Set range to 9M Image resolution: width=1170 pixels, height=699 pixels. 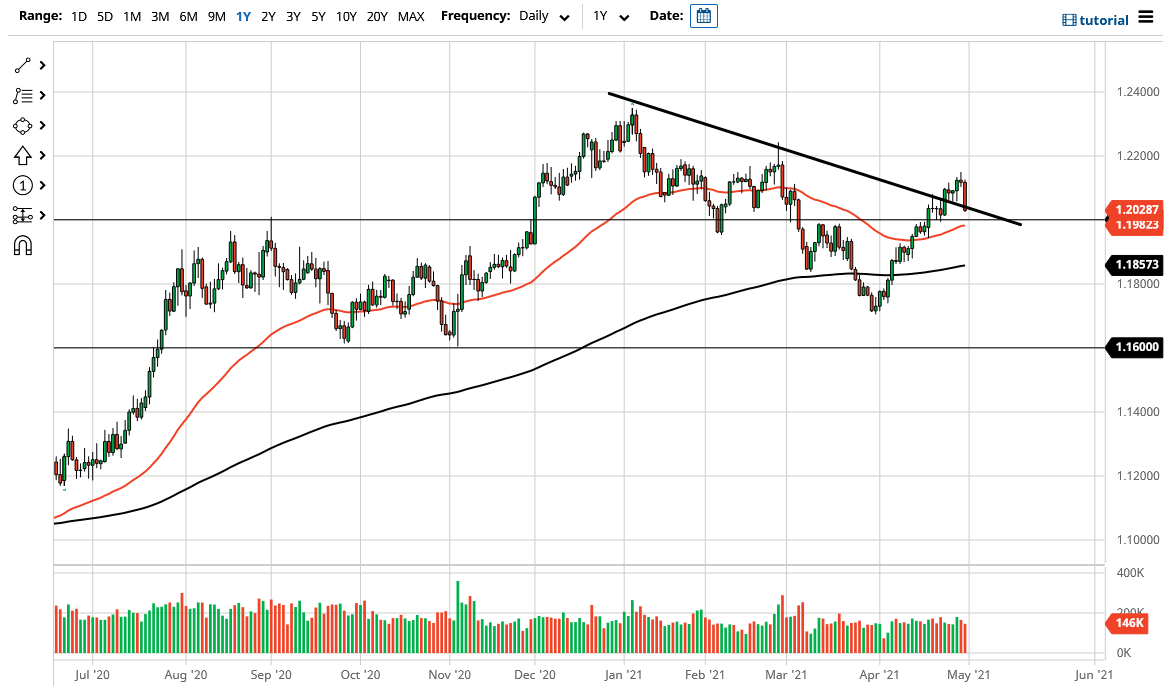click(x=216, y=16)
